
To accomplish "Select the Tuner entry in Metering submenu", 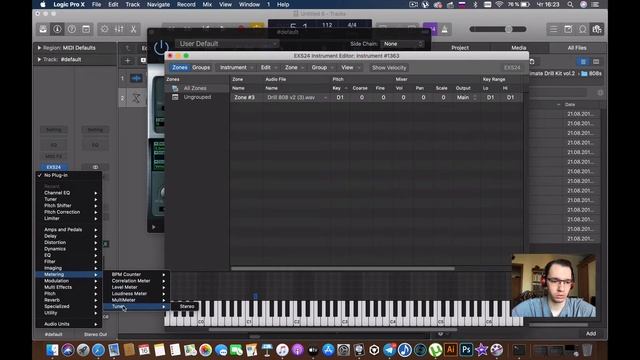I will tap(137, 307).
